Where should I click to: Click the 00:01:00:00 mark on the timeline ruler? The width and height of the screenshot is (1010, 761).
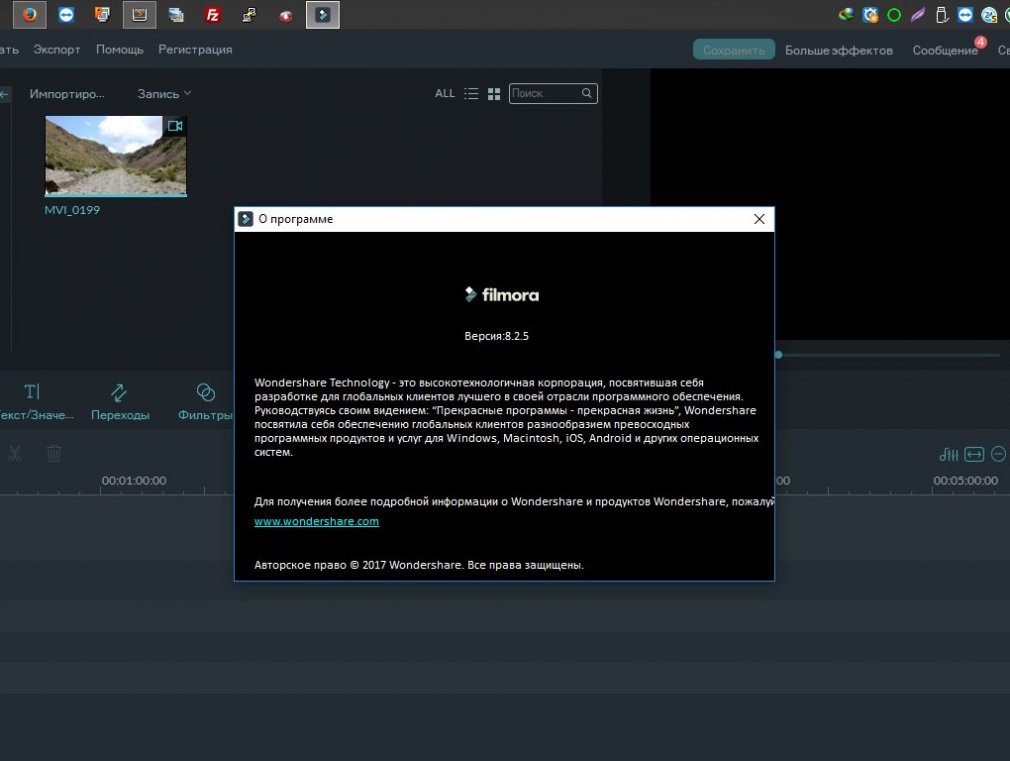pos(134,481)
